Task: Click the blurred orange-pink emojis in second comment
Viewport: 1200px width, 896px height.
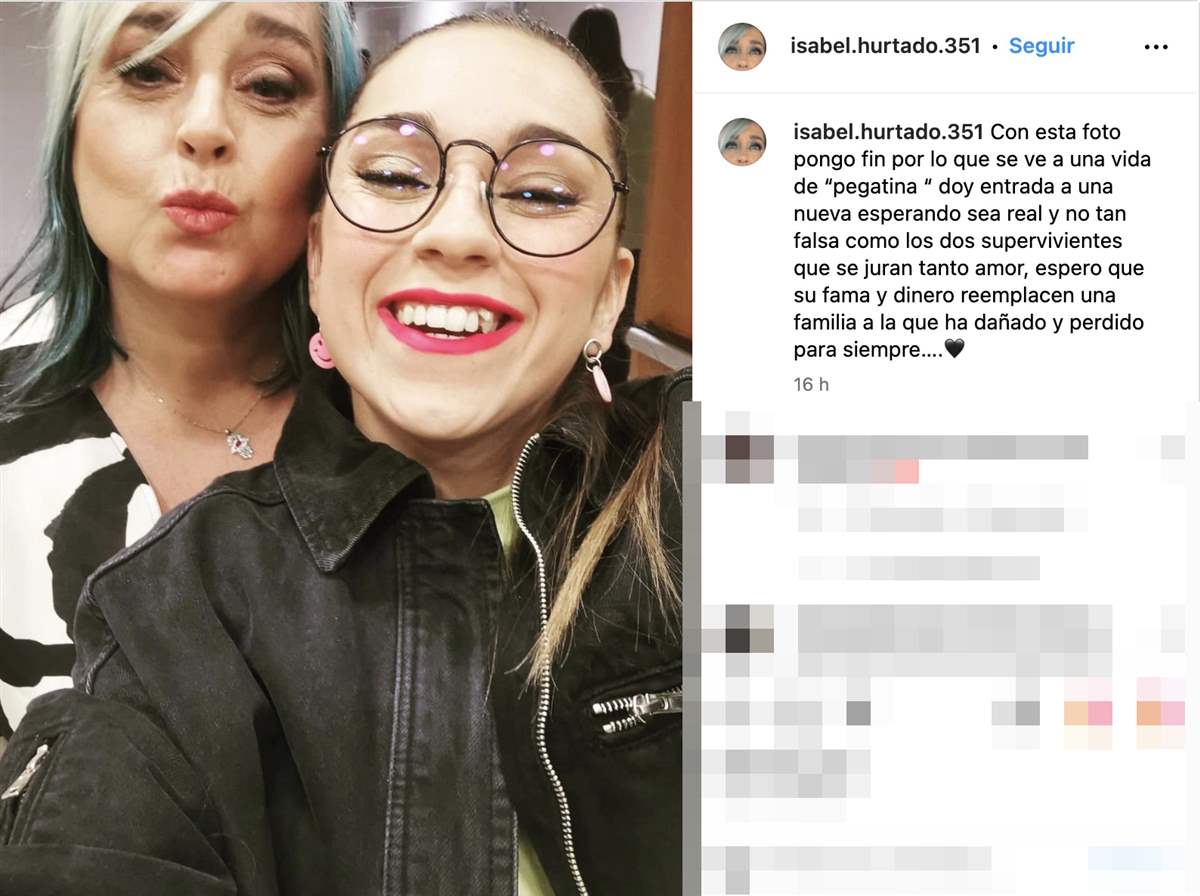Action: (1124, 712)
